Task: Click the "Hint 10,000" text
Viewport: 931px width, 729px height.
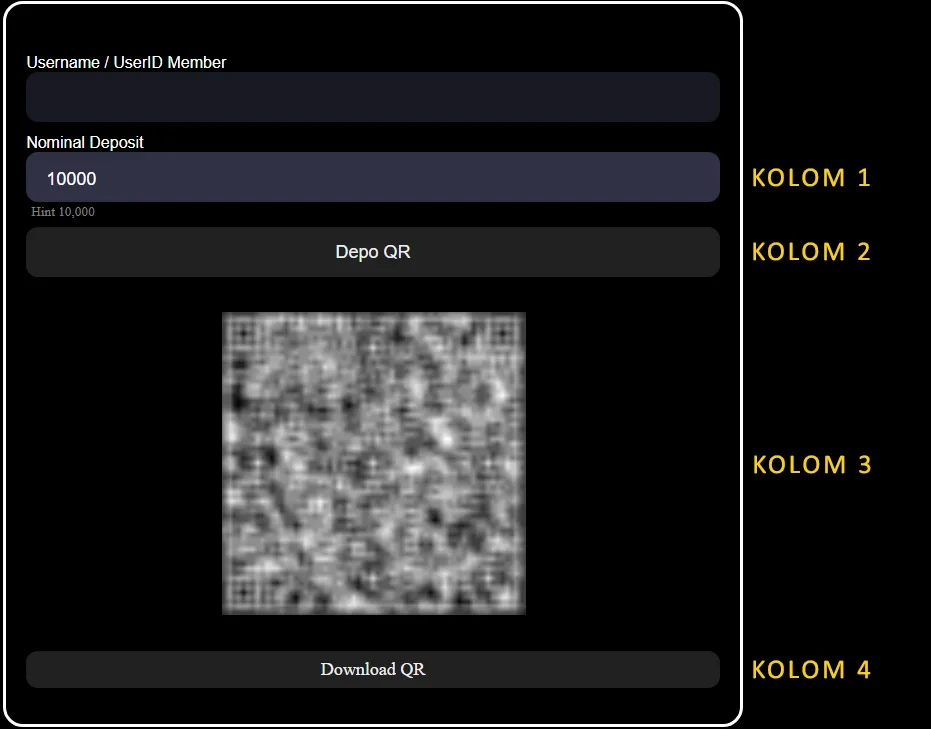Action: click(x=63, y=212)
